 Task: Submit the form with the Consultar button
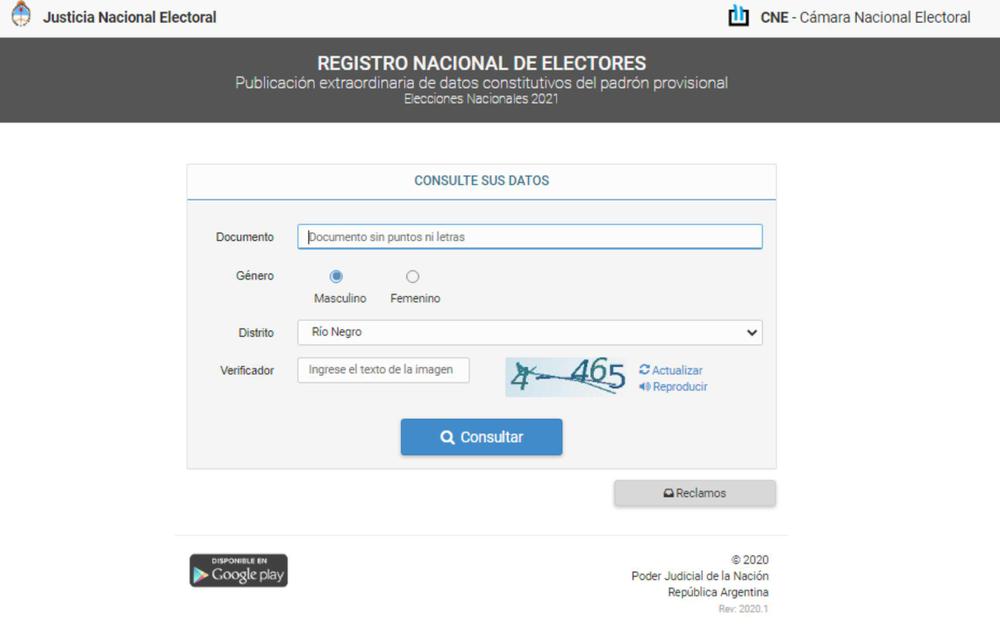(482, 437)
